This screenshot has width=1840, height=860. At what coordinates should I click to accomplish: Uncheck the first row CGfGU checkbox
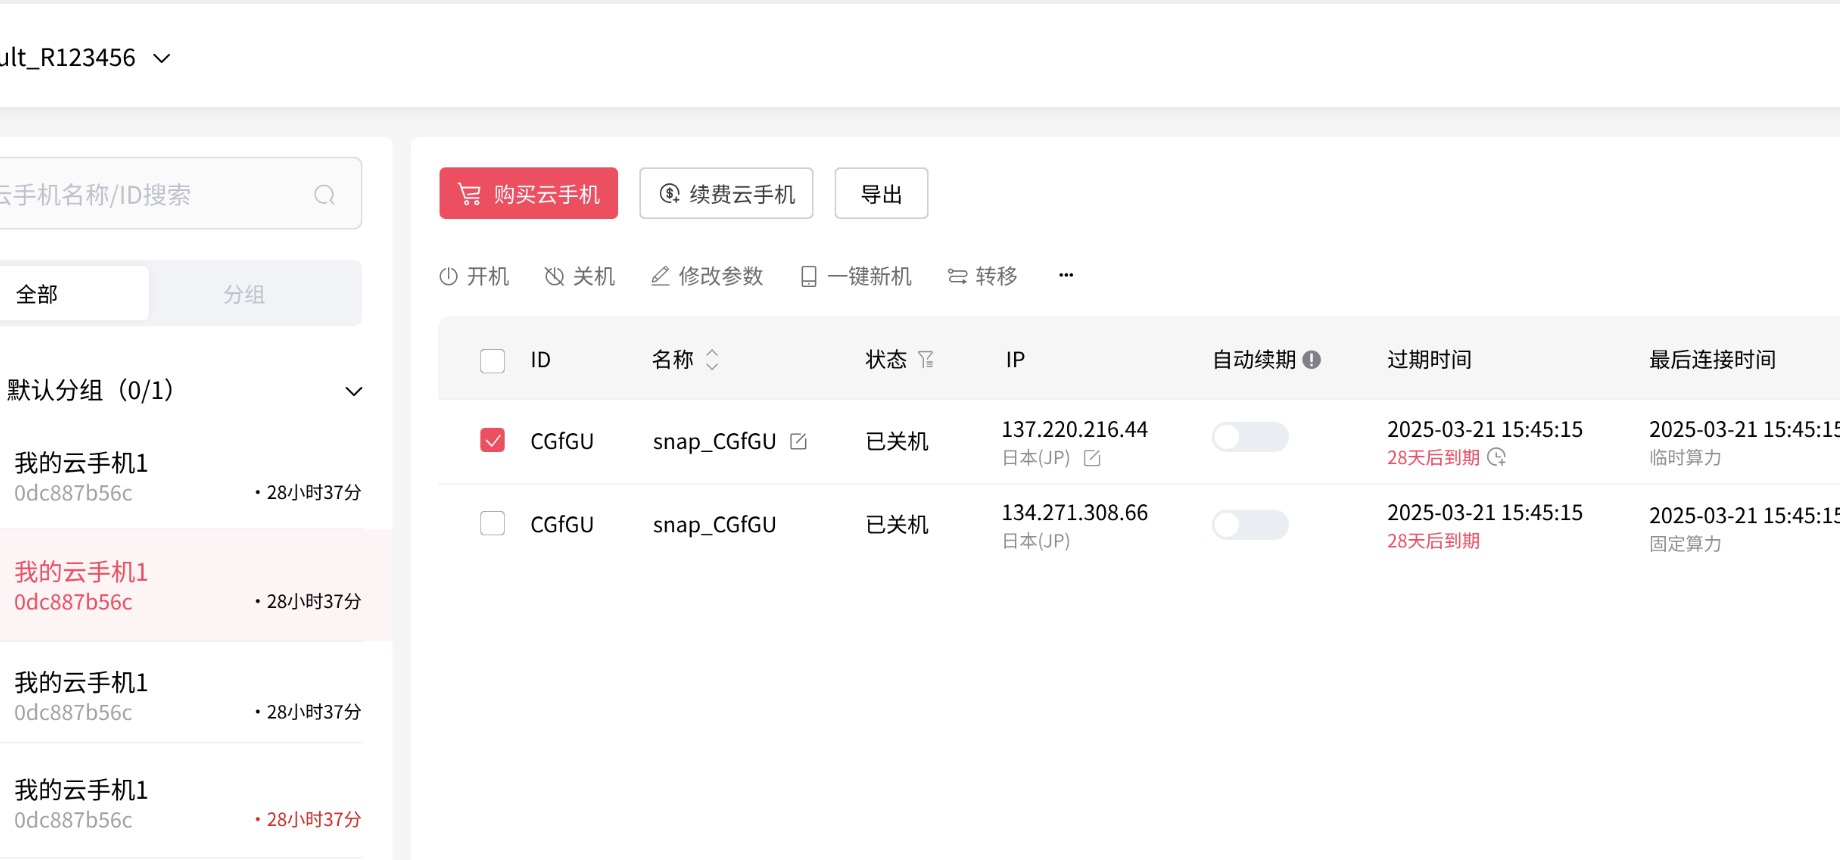point(492,440)
